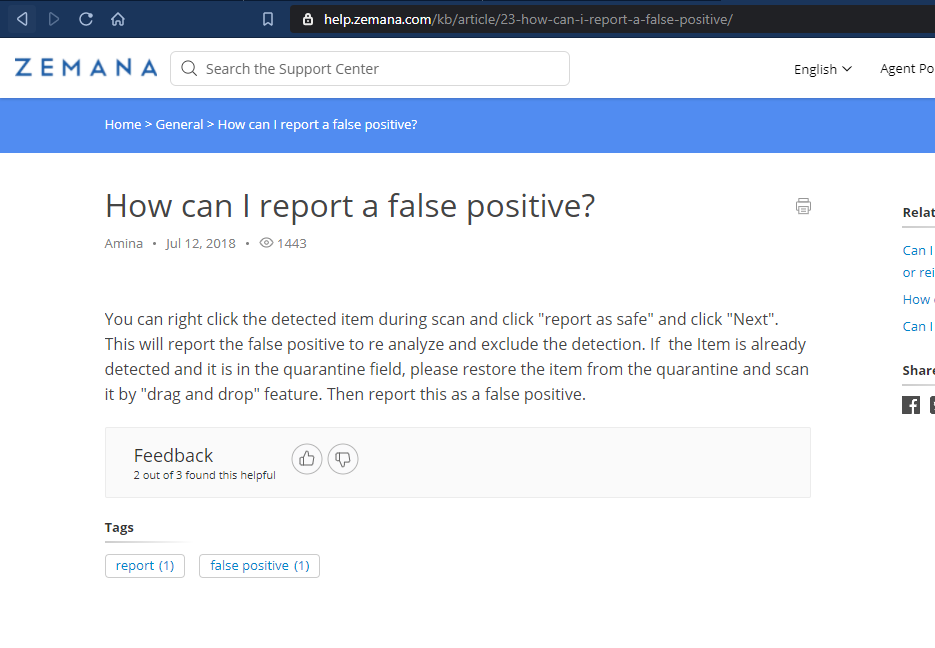
Task: Bookmark this page icon in address bar
Action: [267, 19]
